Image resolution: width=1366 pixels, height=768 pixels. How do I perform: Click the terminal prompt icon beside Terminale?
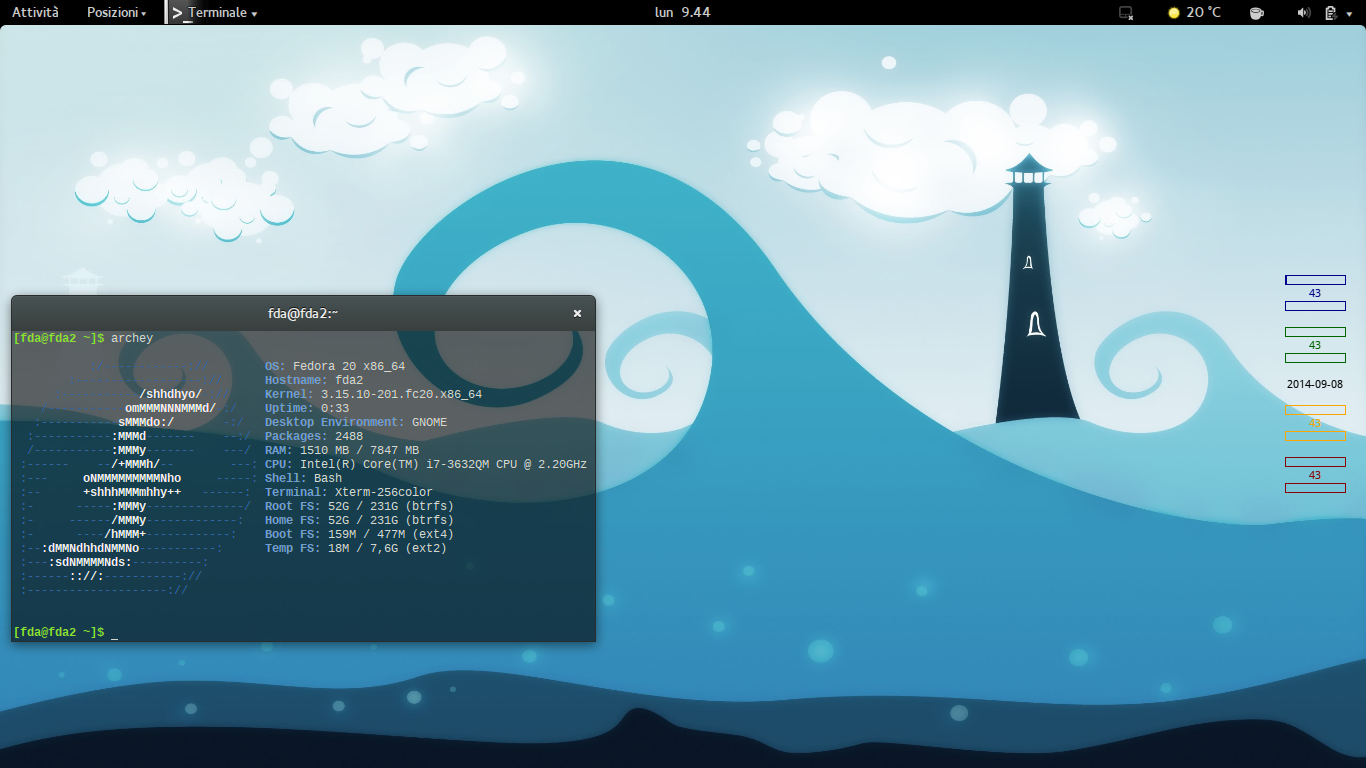click(178, 13)
